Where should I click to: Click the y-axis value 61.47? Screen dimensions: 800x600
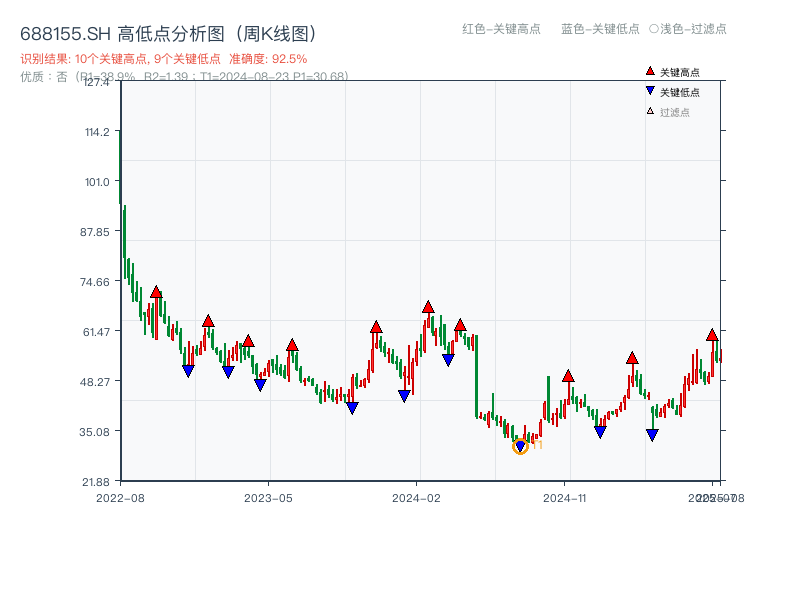[96, 332]
